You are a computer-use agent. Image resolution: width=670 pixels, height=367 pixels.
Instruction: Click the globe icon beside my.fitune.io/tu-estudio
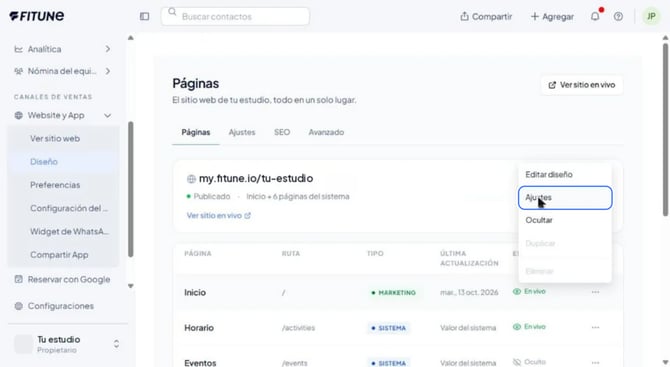191,179
